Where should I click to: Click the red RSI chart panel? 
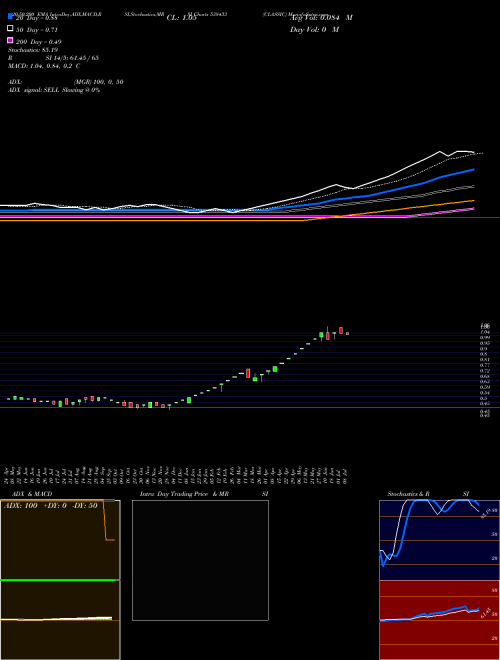(439, 620)
